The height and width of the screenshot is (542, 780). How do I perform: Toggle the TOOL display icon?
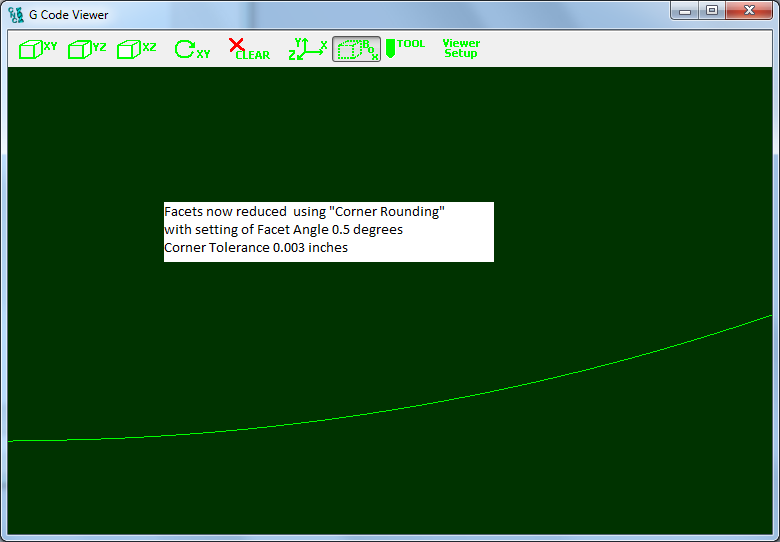click(x=405, y=47)
